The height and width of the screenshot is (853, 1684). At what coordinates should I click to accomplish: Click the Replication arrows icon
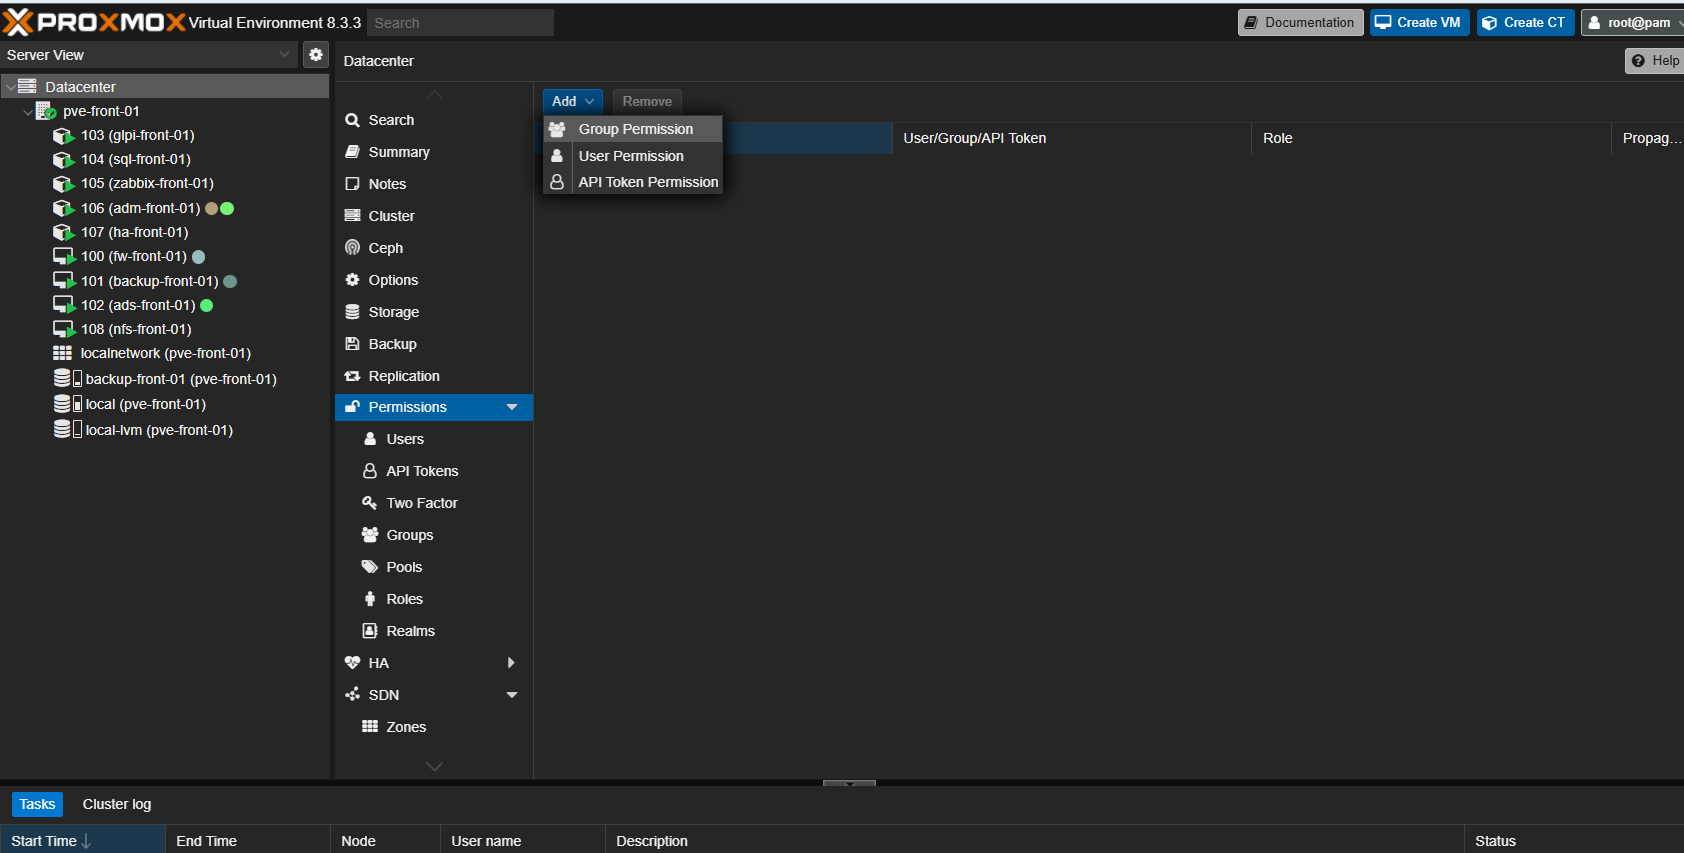pos(352,376)
